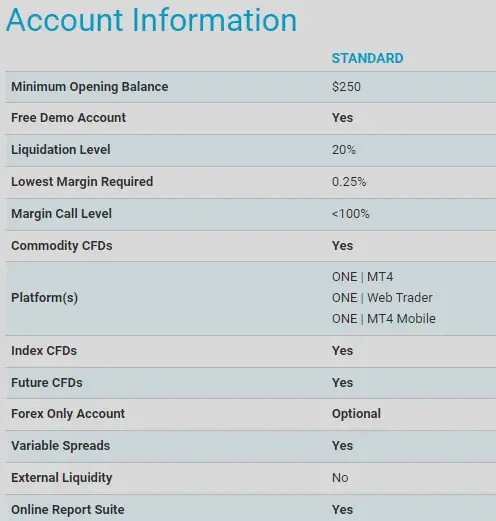Click the Margin Call Level label
The image size is (496, 521).
pos(61,214)
